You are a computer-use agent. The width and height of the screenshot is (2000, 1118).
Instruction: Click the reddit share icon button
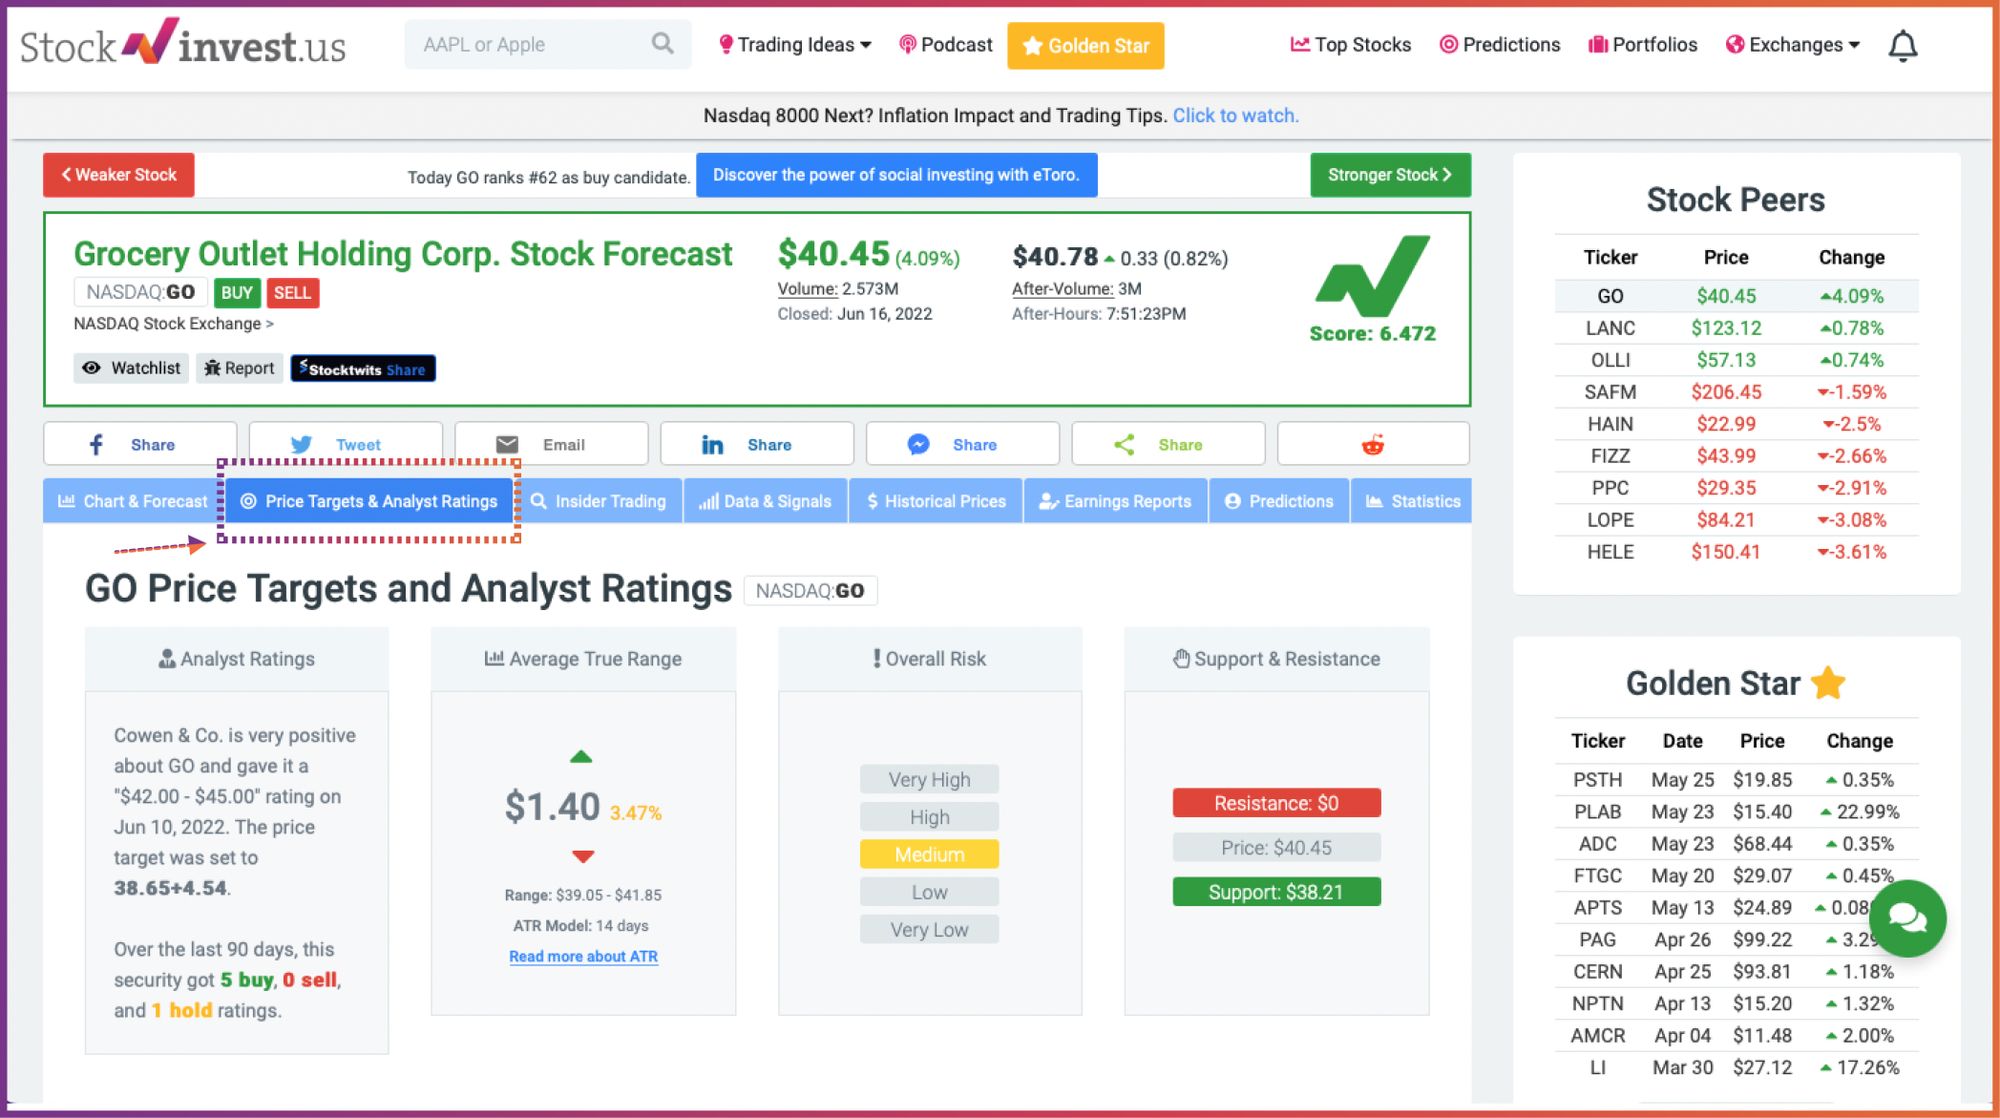click(1373, 444)
